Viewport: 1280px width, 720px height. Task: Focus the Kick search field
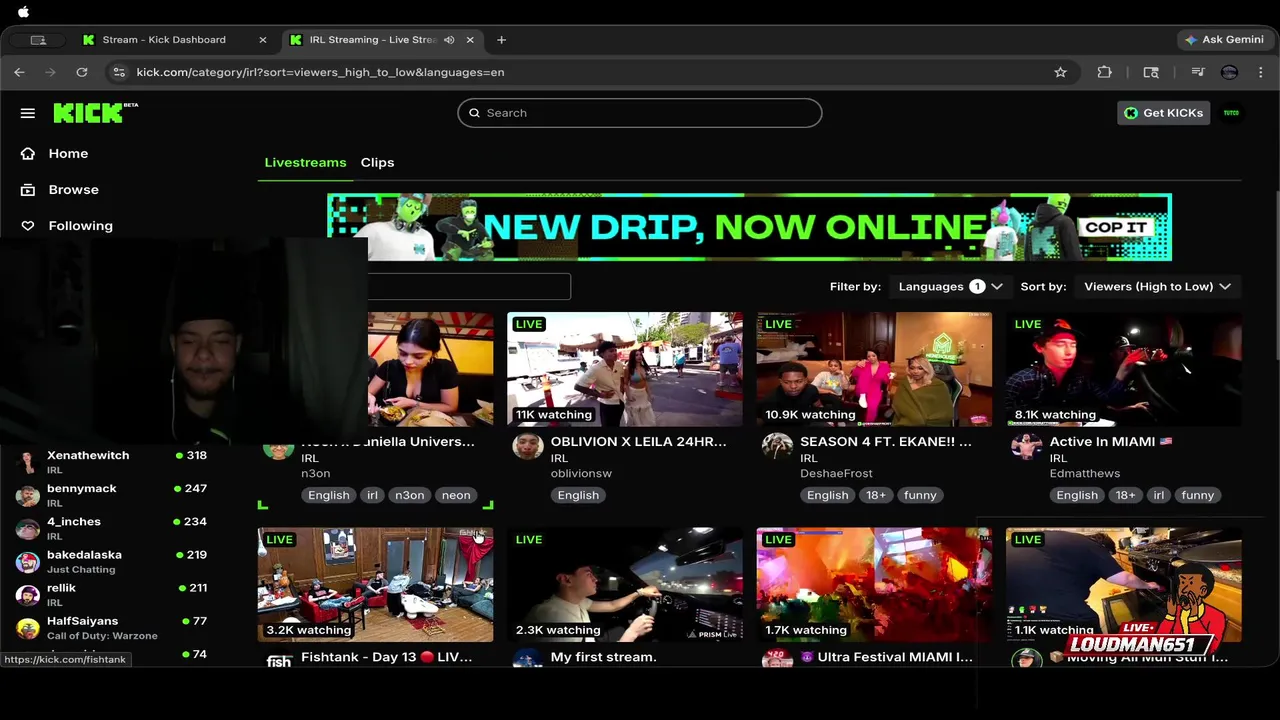(640, 113)
